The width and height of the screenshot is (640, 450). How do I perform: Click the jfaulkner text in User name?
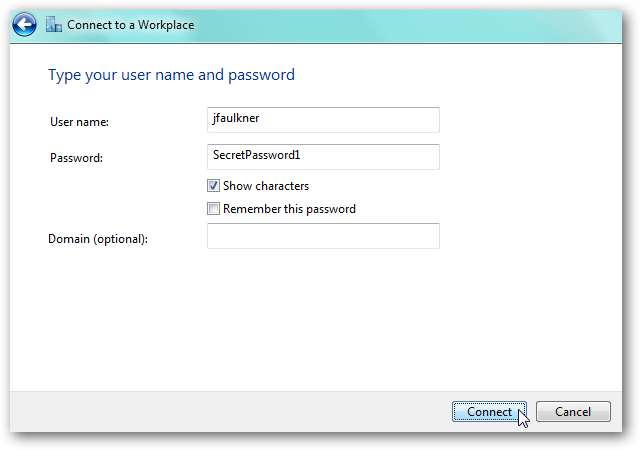[236, 120]
